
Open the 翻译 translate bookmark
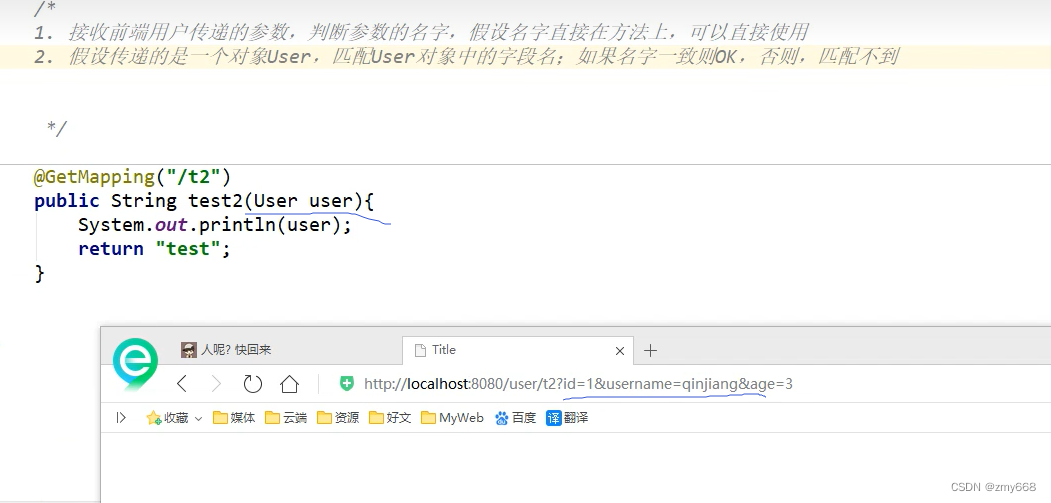point(567,418)
